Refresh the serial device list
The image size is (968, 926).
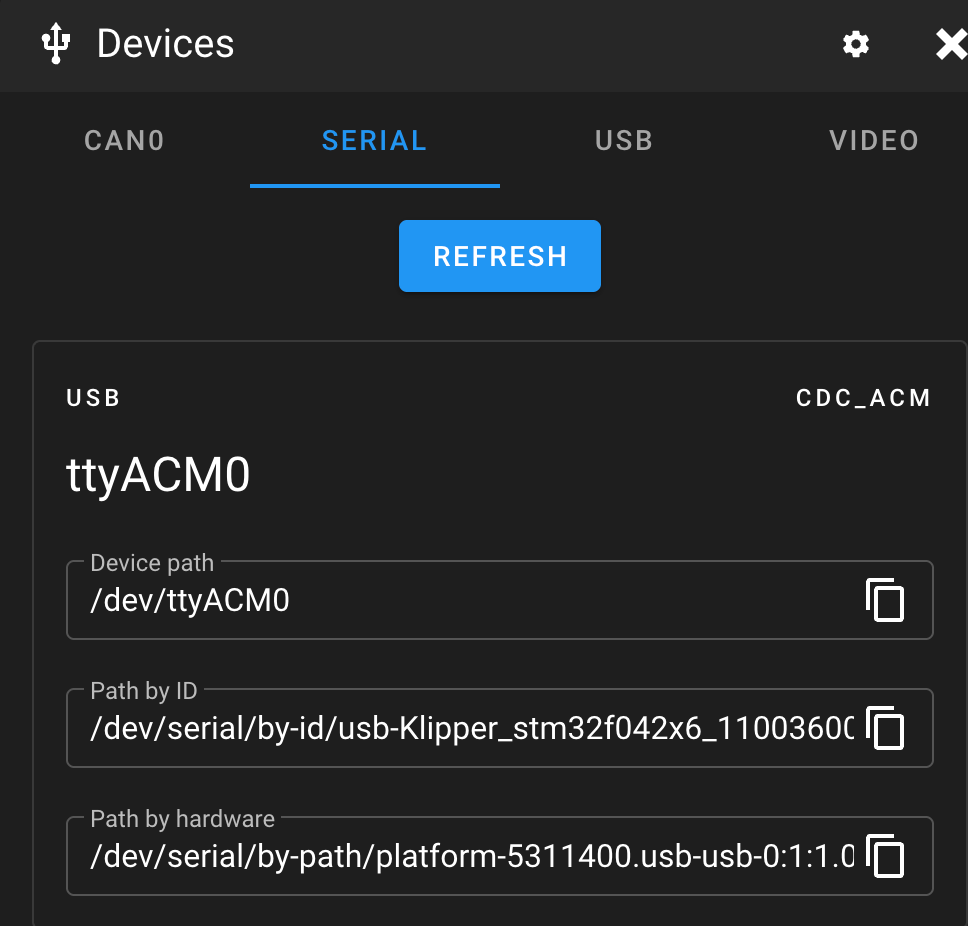(500, 256)
